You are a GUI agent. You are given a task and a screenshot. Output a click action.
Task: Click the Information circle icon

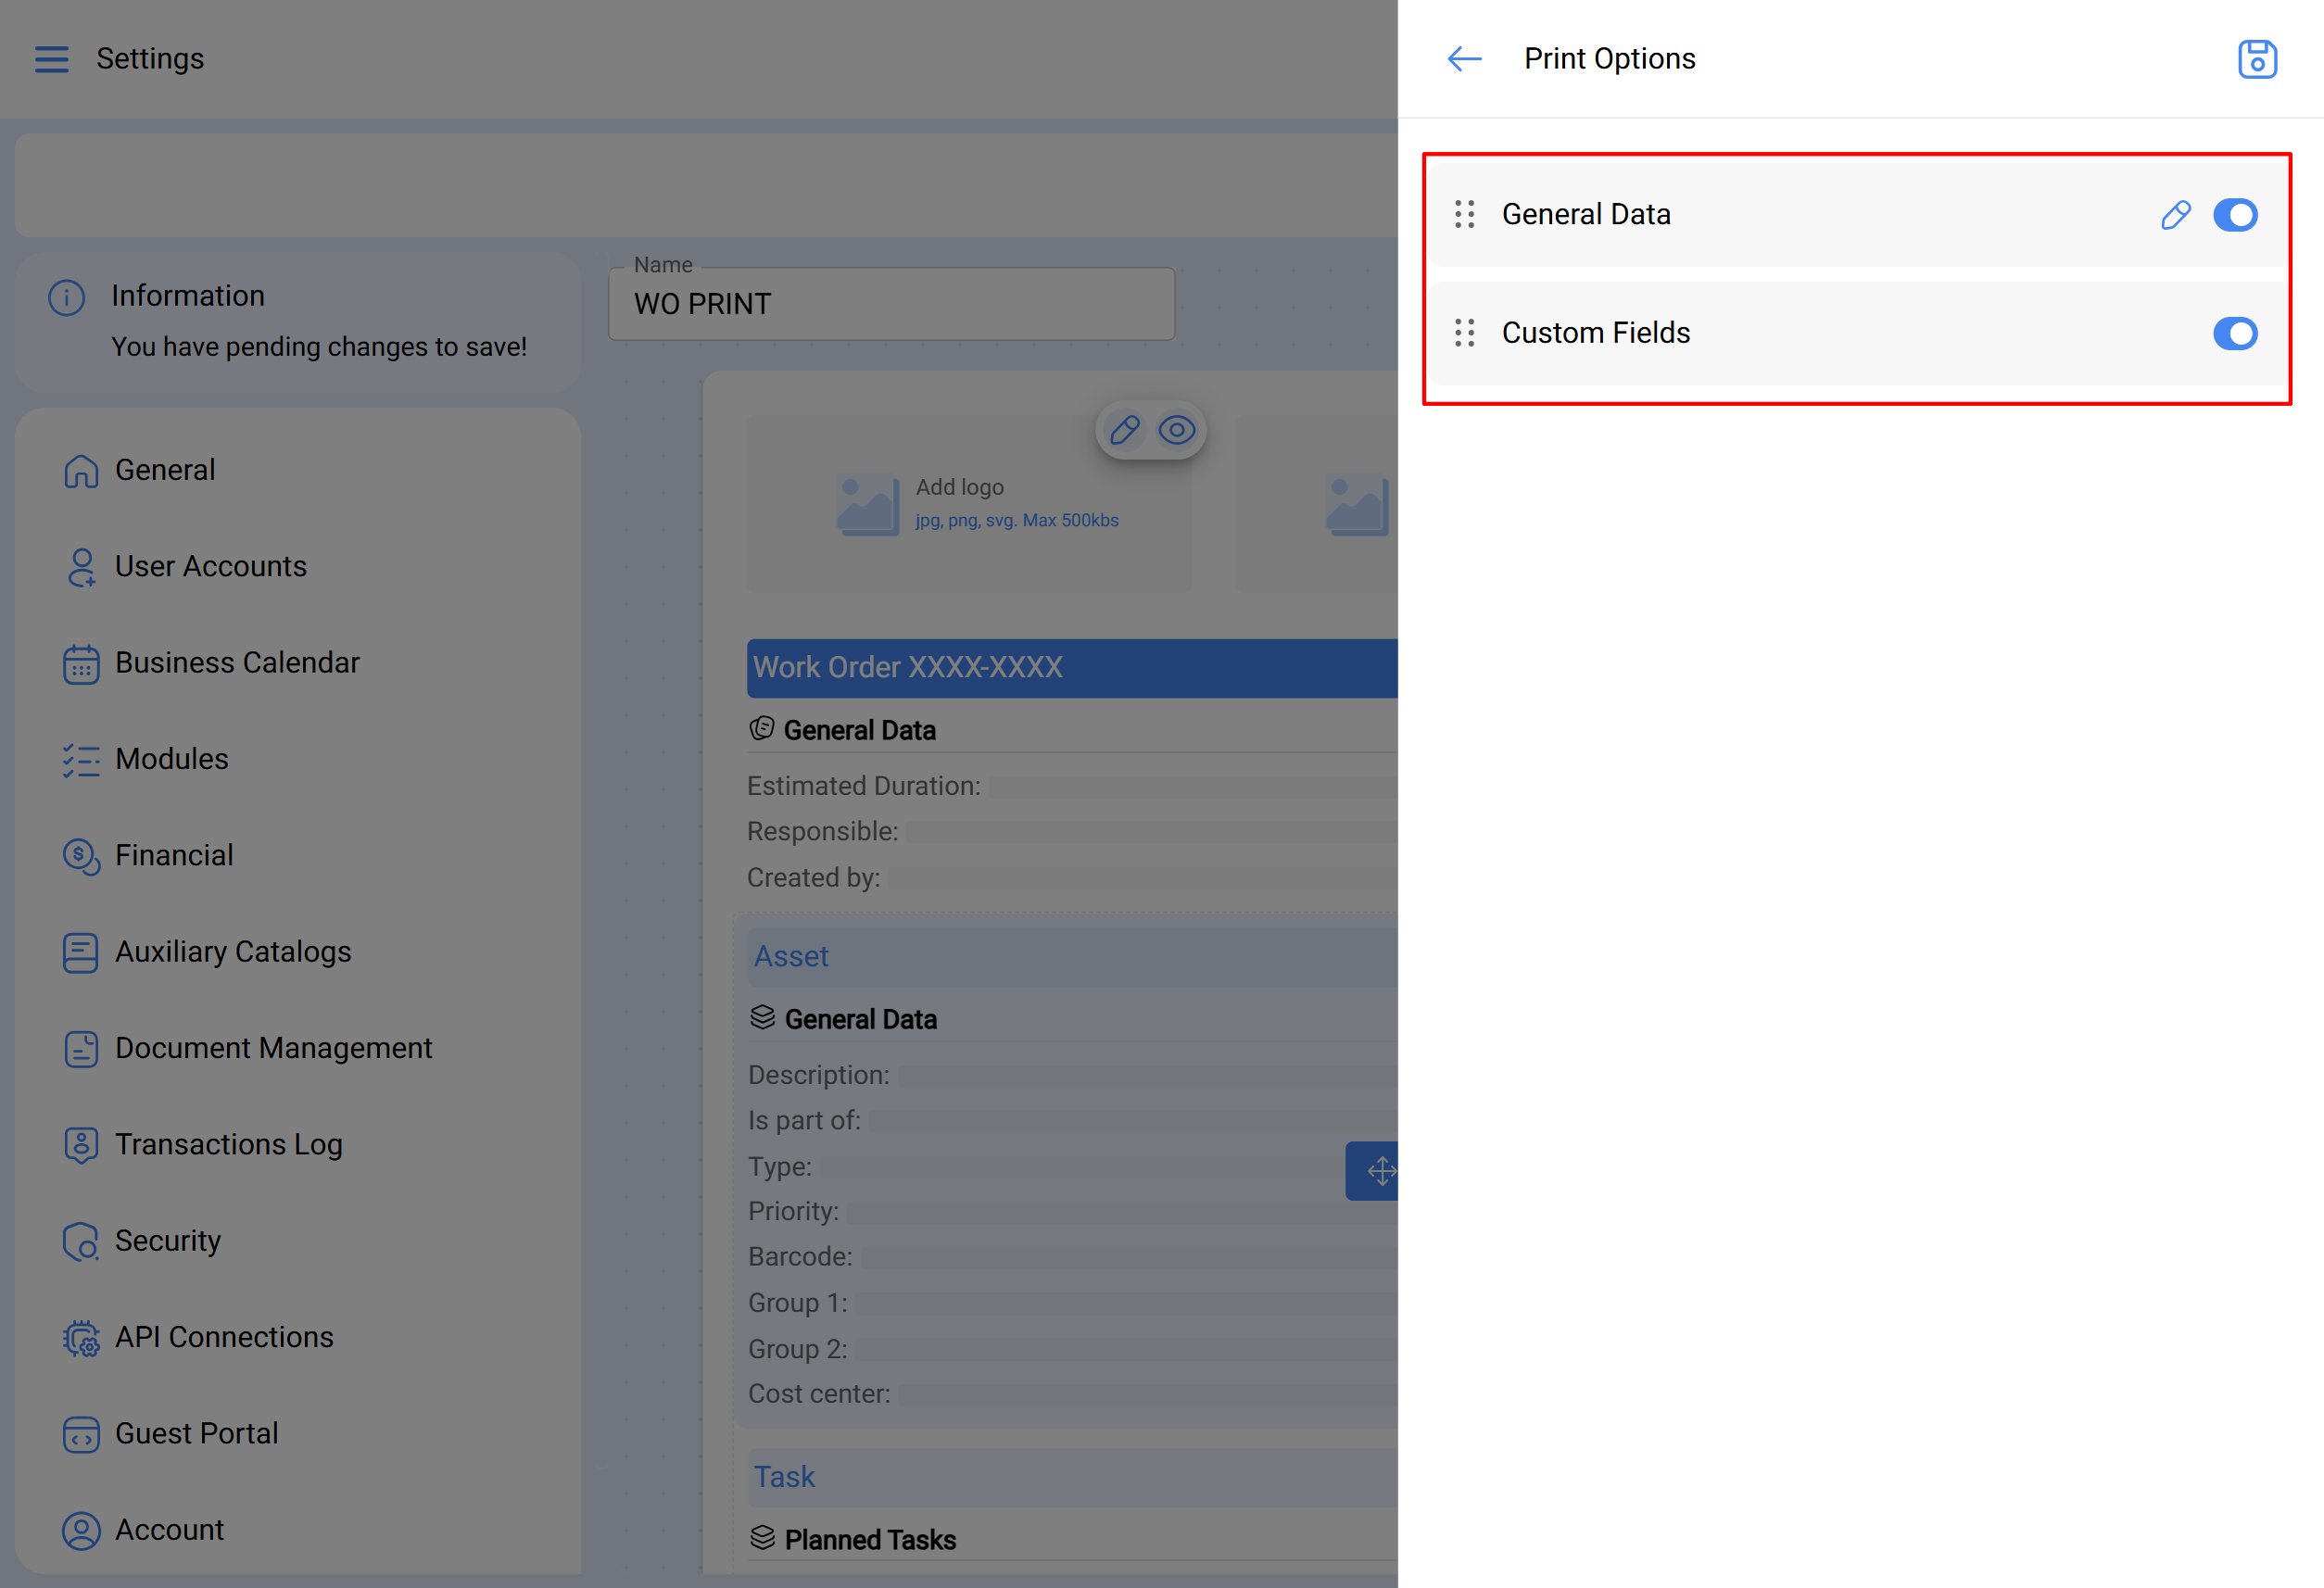(x=67, y=297)
